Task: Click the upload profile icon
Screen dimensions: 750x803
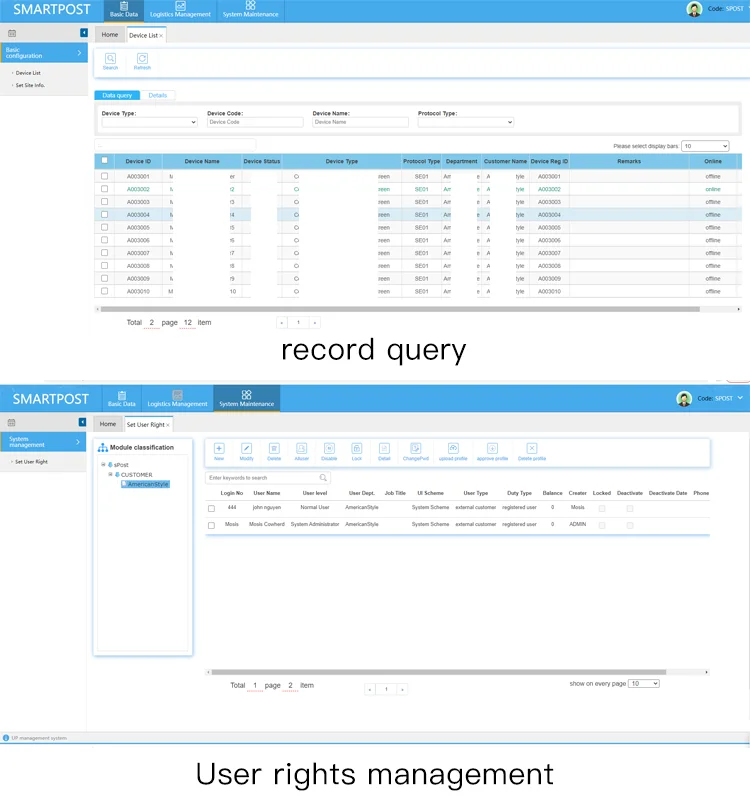Action: tap(453, 449)
